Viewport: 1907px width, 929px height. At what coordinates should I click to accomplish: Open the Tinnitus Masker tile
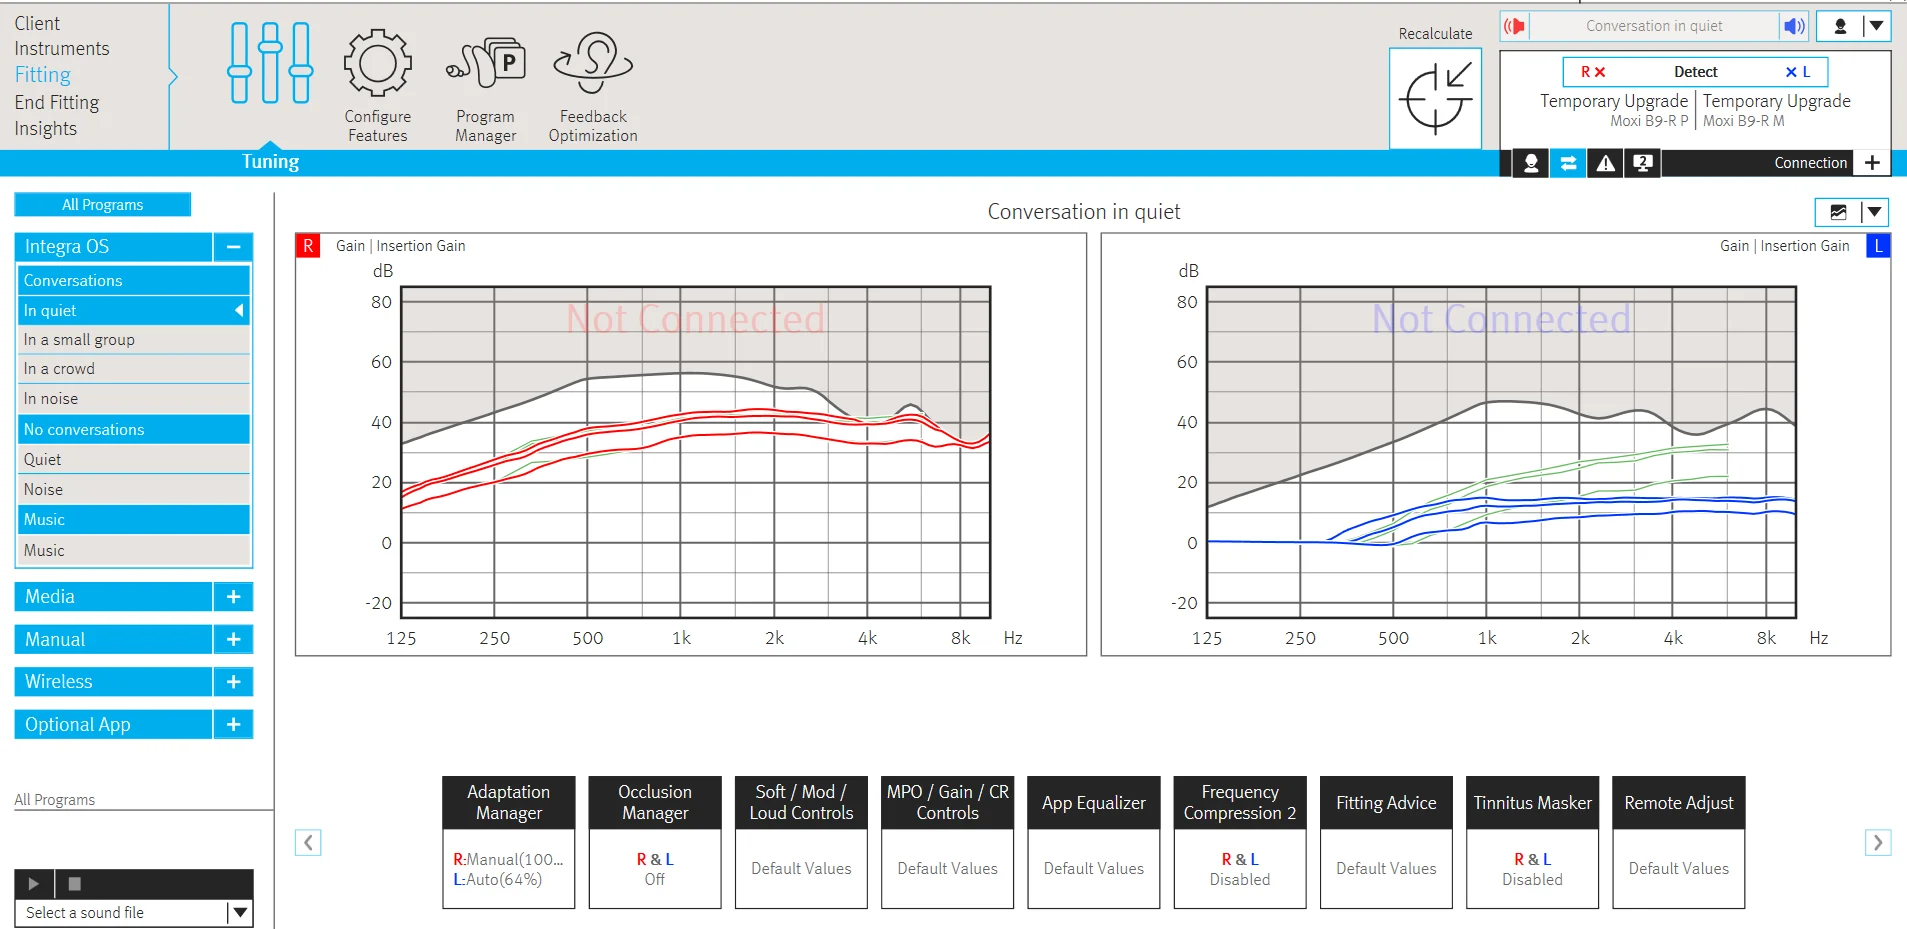click(1532, 842)
